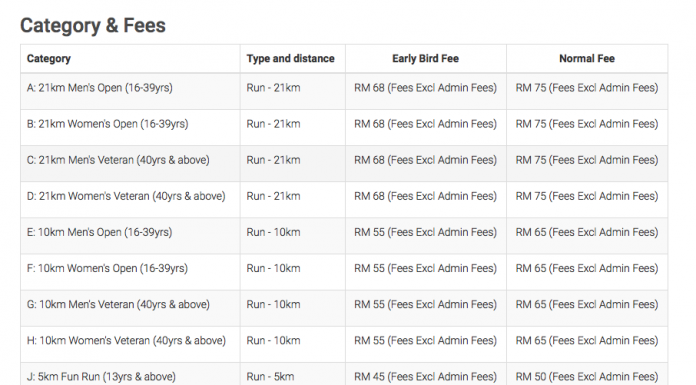Click early bird 'RM 68' fee in row C
The image size is (696, 385).
click(369, 160)
